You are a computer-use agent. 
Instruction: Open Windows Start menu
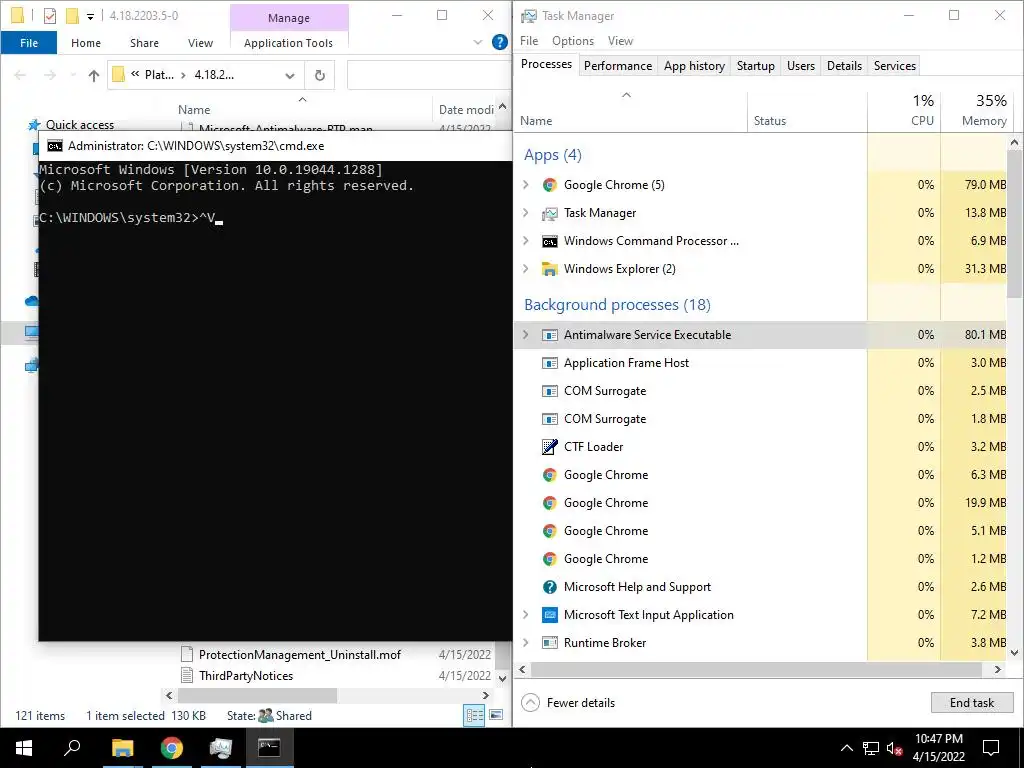pyautogui.click(x=24, y=748)
